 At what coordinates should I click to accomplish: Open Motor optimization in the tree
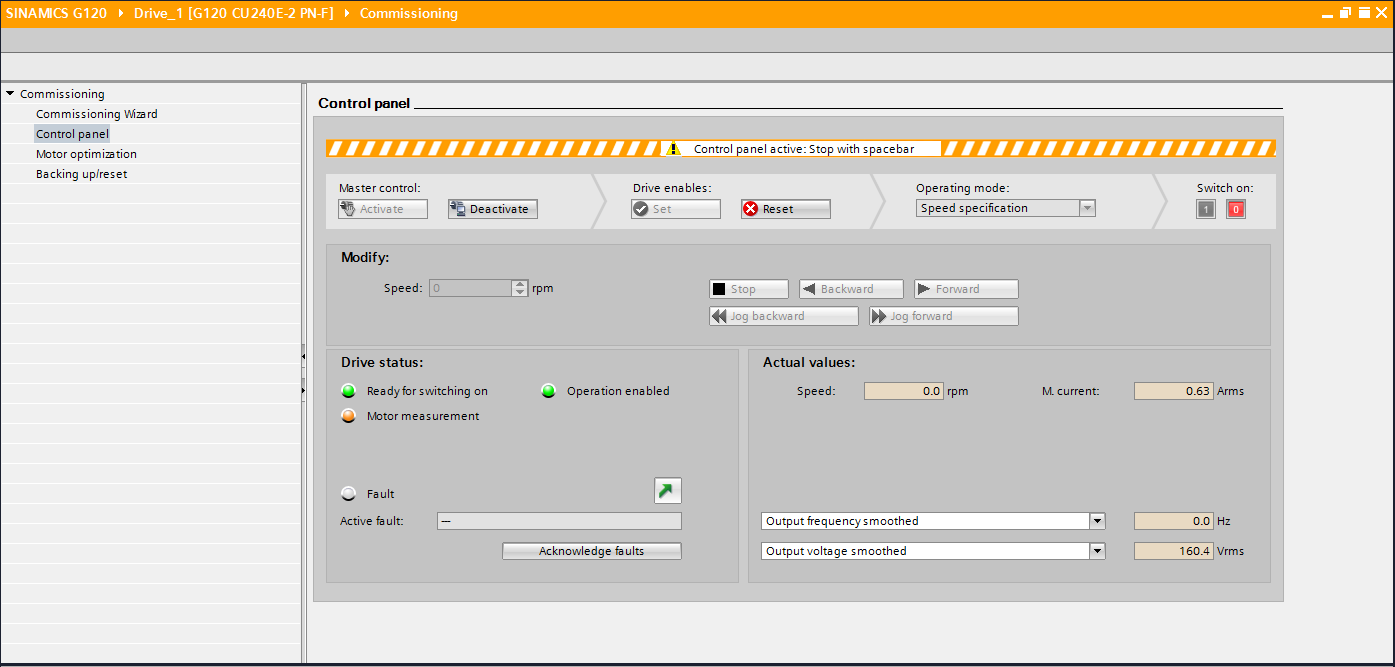click(x=86, y=154)
